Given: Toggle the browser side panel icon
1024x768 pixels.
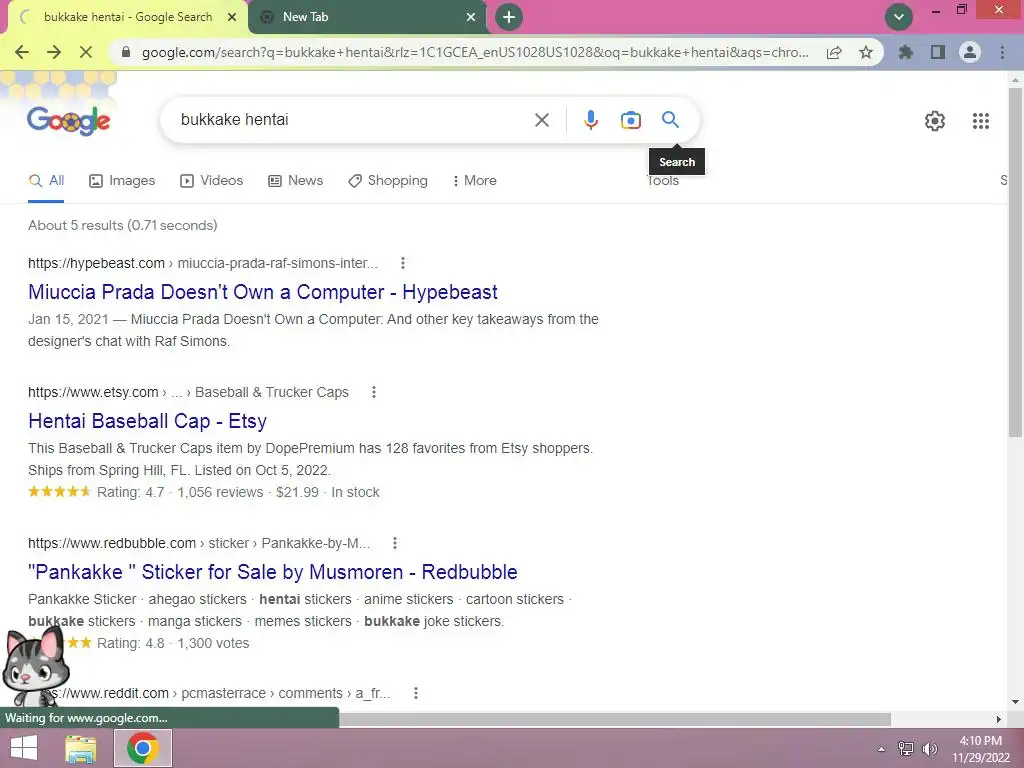Looking at the screenshot, I should pos(938,52).
